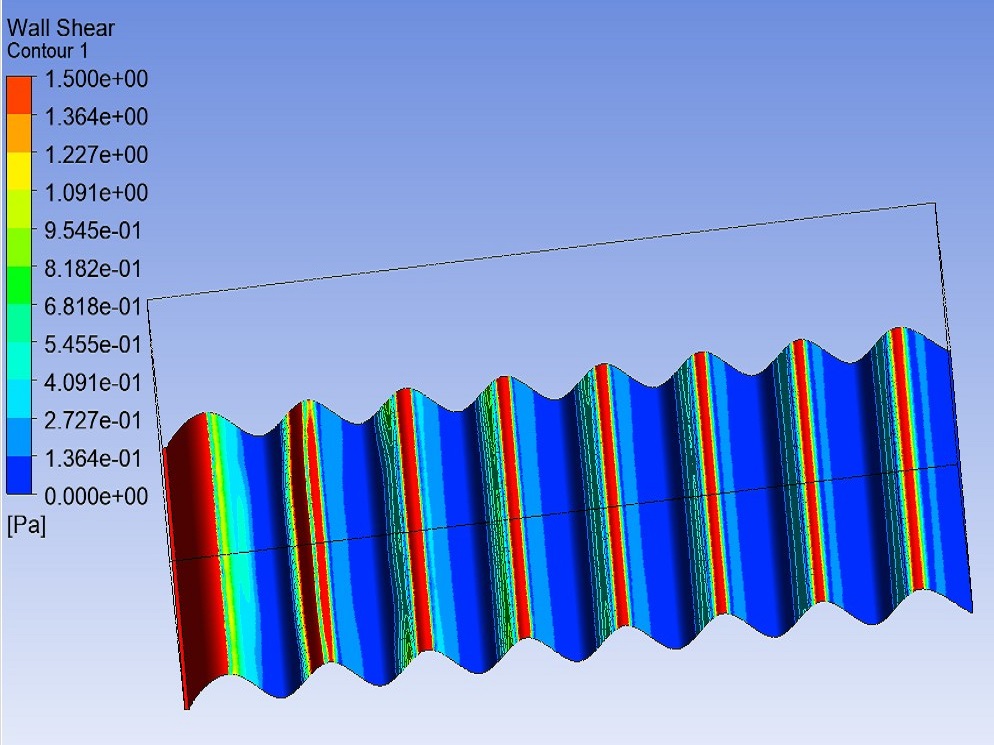994x745 pixels.
Task: Select the 1.364e+00 legend value
Action: tap(96, 117)
